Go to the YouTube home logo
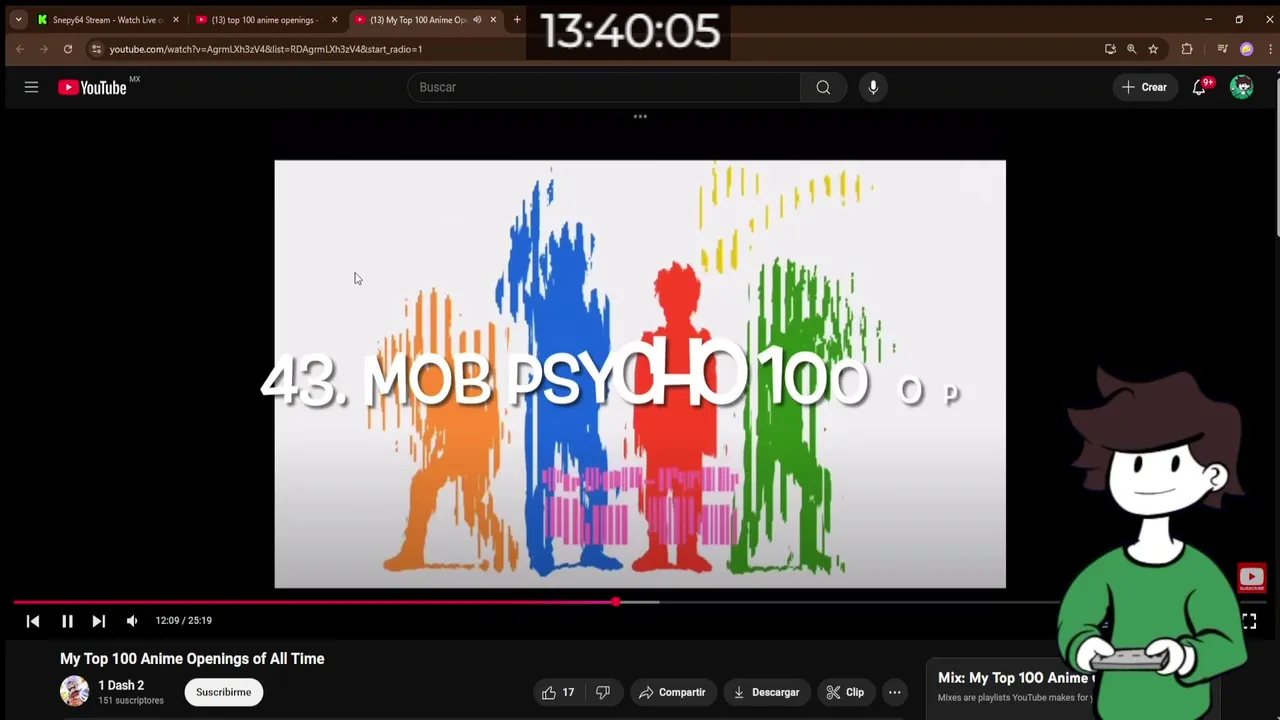This screenshot has width=1280, height=720. [x=92, y=88]
